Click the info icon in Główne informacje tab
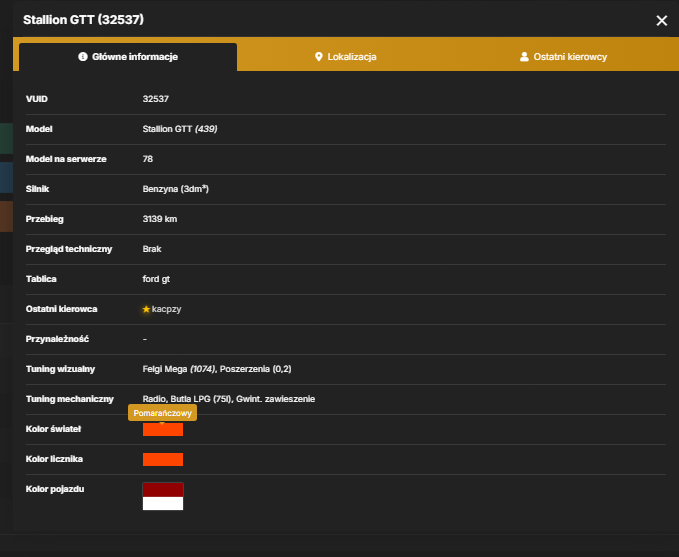 point(83,57)
